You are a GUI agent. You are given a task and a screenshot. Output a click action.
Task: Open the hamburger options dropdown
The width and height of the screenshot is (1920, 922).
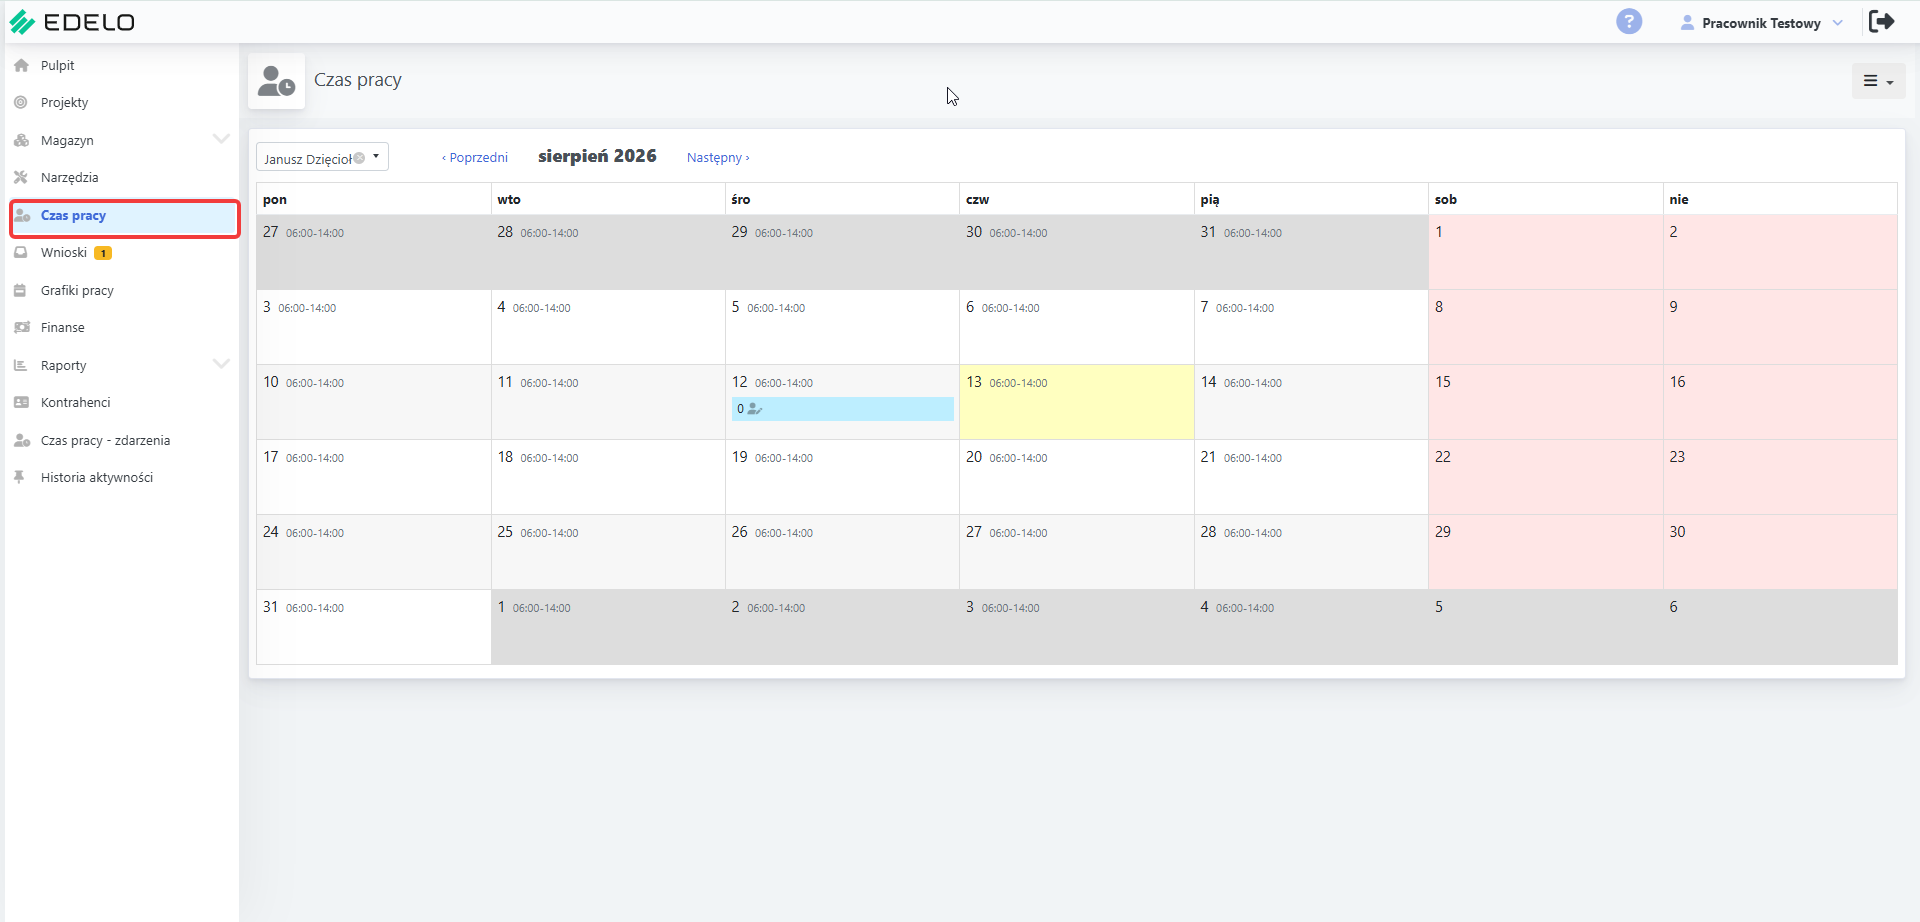coord(1878,81)
